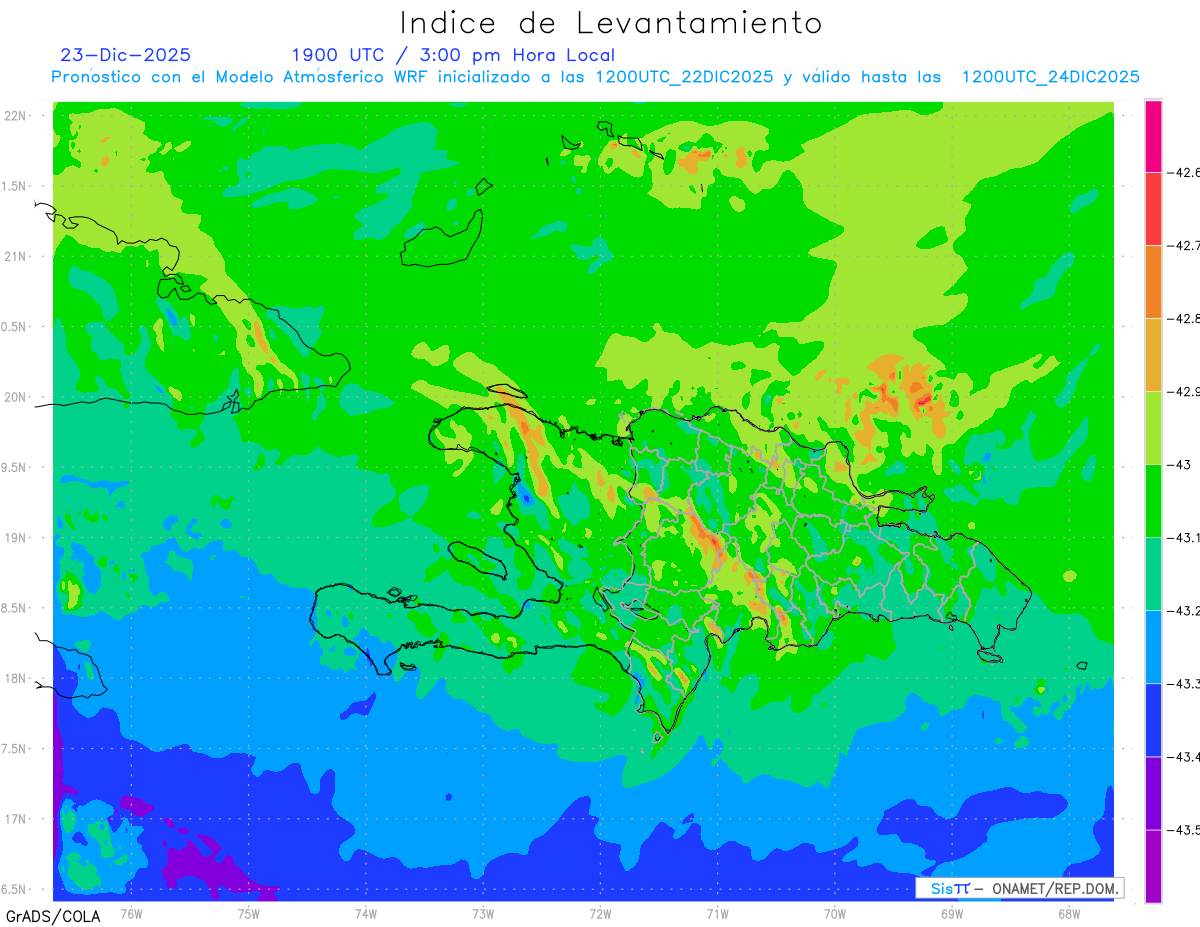Click the '21N' latitude label
The height and width of the screenshot is (927, 1200).
pyautogui.click(x=17, y=256)
